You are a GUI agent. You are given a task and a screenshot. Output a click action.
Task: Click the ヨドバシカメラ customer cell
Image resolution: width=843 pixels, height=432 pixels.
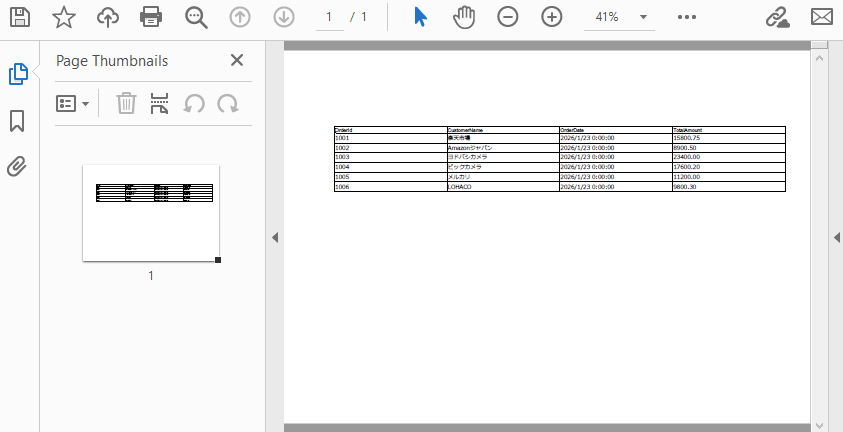click(503, 157)
